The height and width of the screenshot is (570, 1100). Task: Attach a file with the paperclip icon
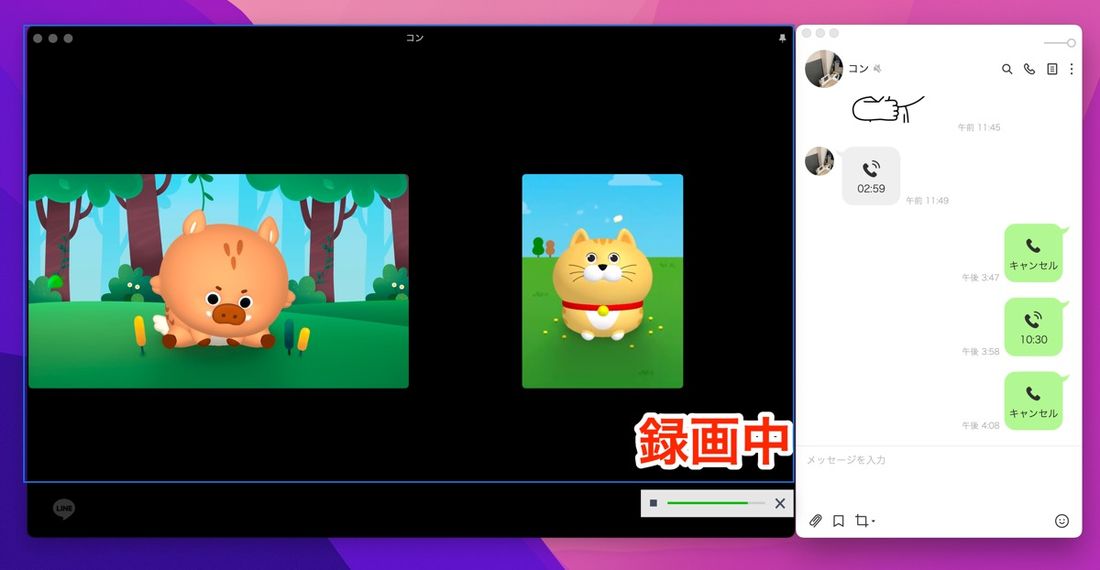(x=815, y=520)
